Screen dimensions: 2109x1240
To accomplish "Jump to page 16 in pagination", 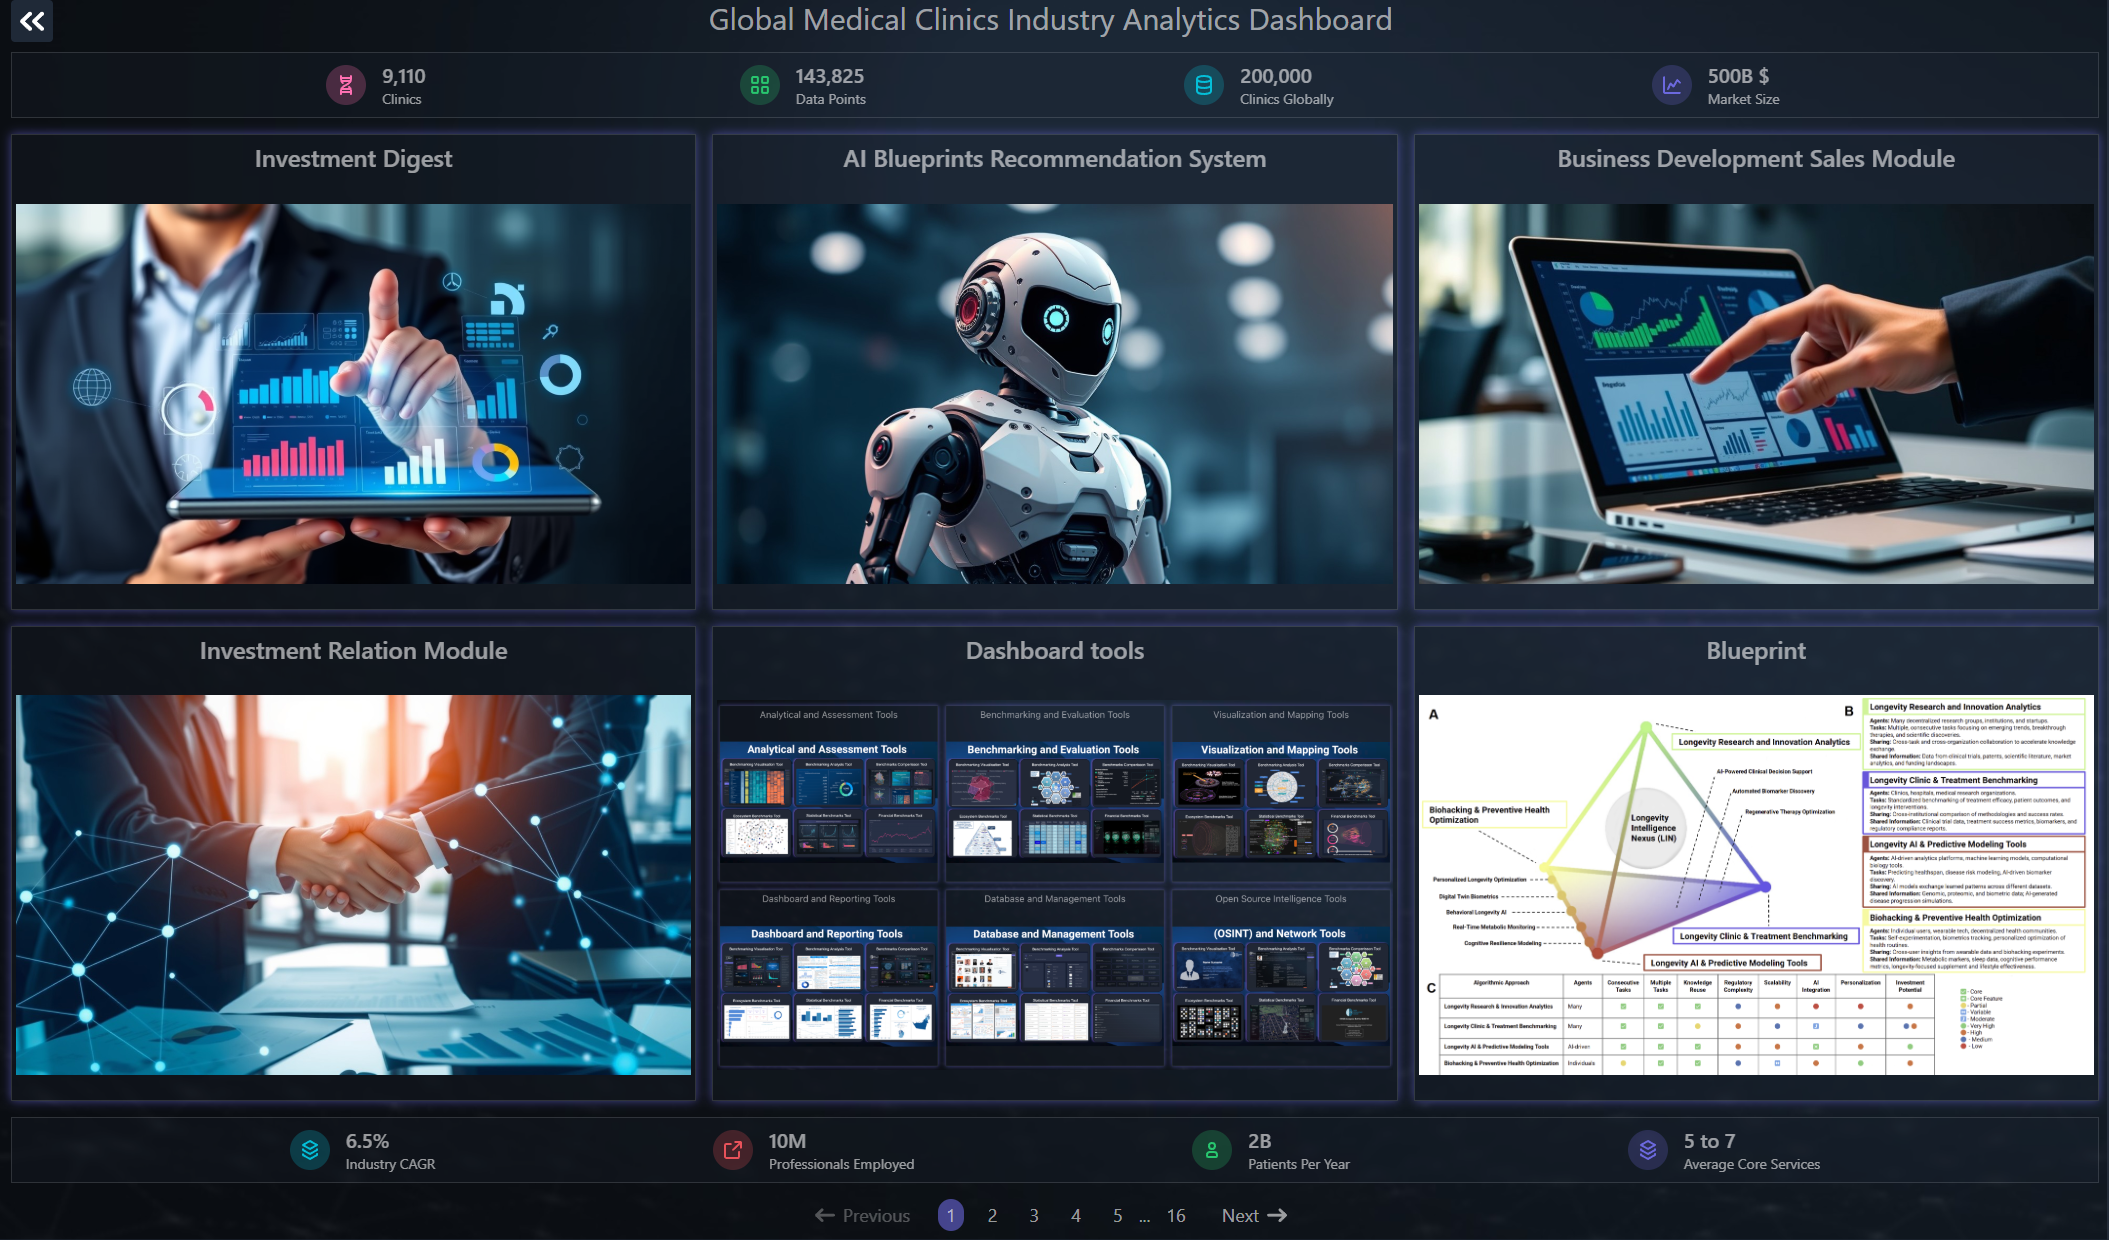I will [x=1176, y=1216].
